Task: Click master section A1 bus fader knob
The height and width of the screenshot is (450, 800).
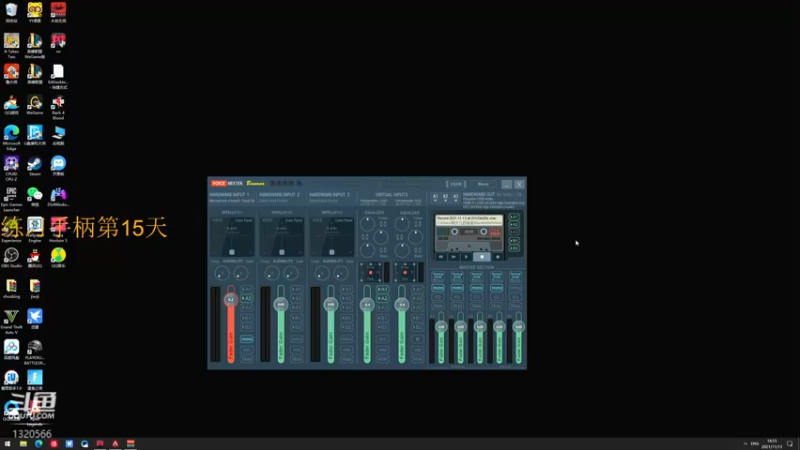Action: pyautogui.click(x=441, y=327)
